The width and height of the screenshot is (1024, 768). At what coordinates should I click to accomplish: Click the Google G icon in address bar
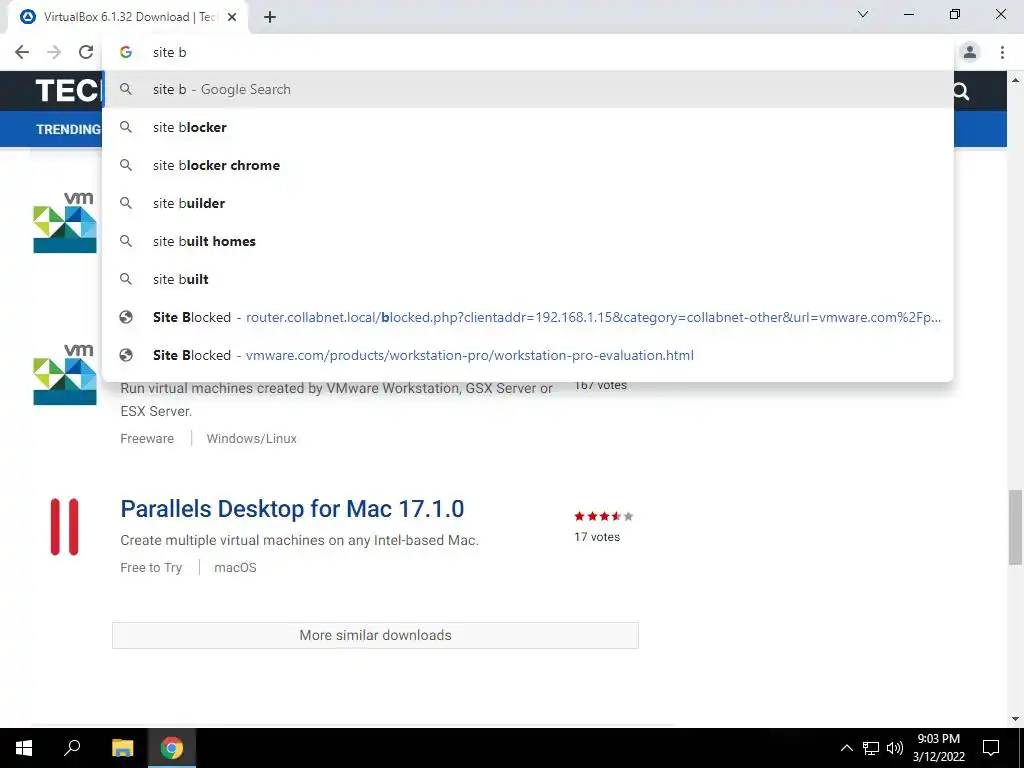point(126,52)
